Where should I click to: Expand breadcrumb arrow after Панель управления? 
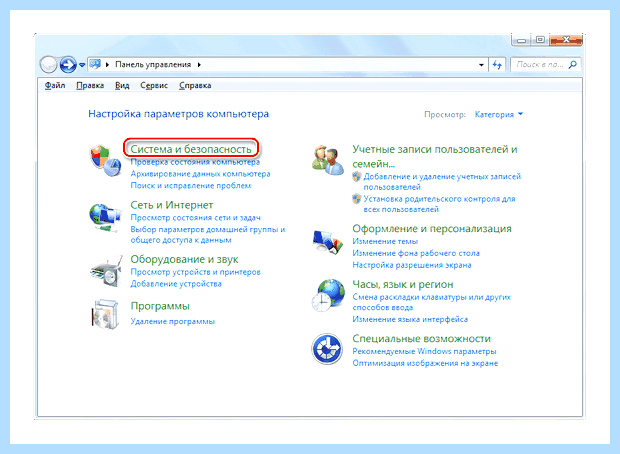point(199,64)
